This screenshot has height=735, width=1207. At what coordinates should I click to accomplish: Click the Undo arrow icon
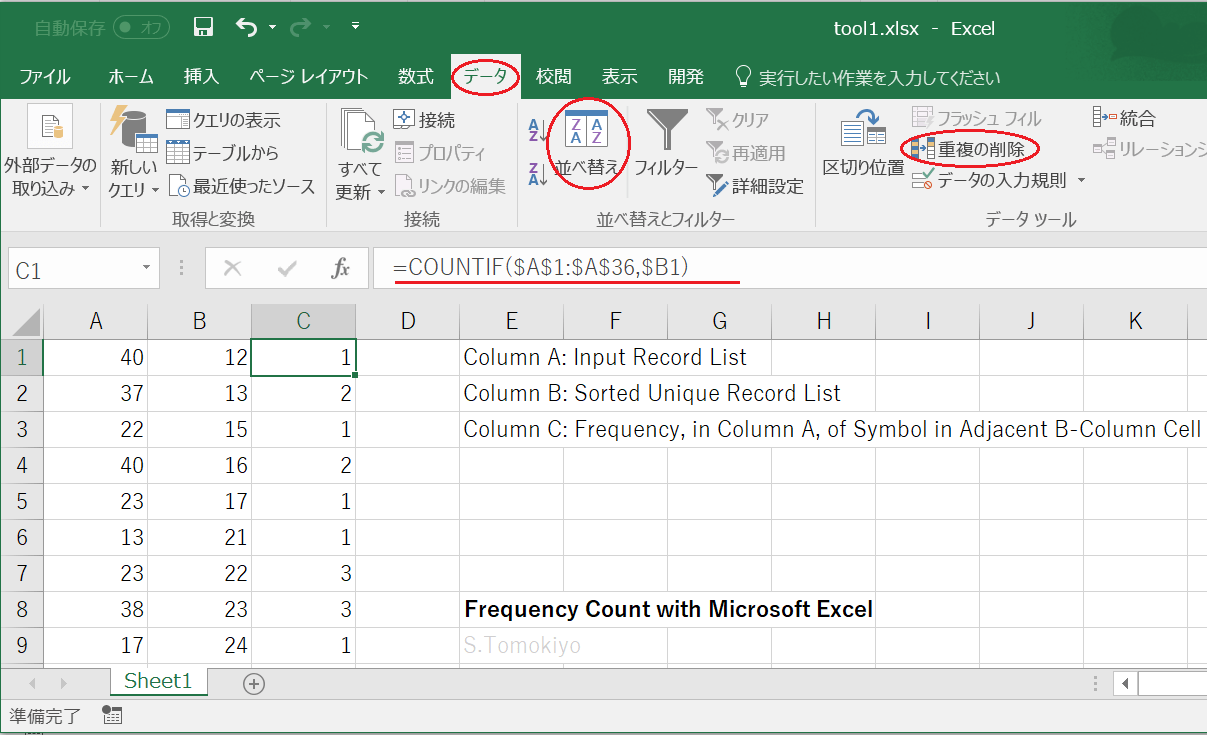[x=247, y=27]
